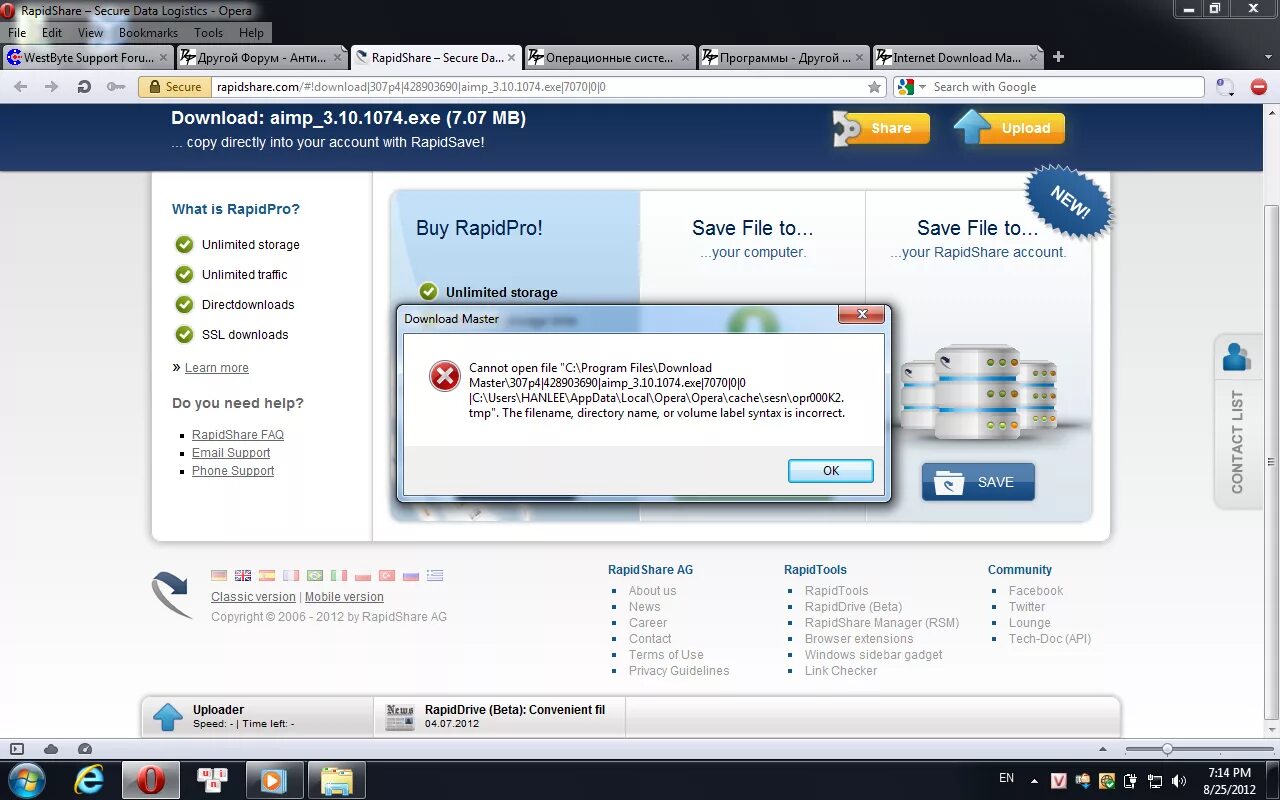The width and height of the screenshot is (1280, 800).
Task: Click the Uploader arrow icon in footer bar
Action: 167,716
